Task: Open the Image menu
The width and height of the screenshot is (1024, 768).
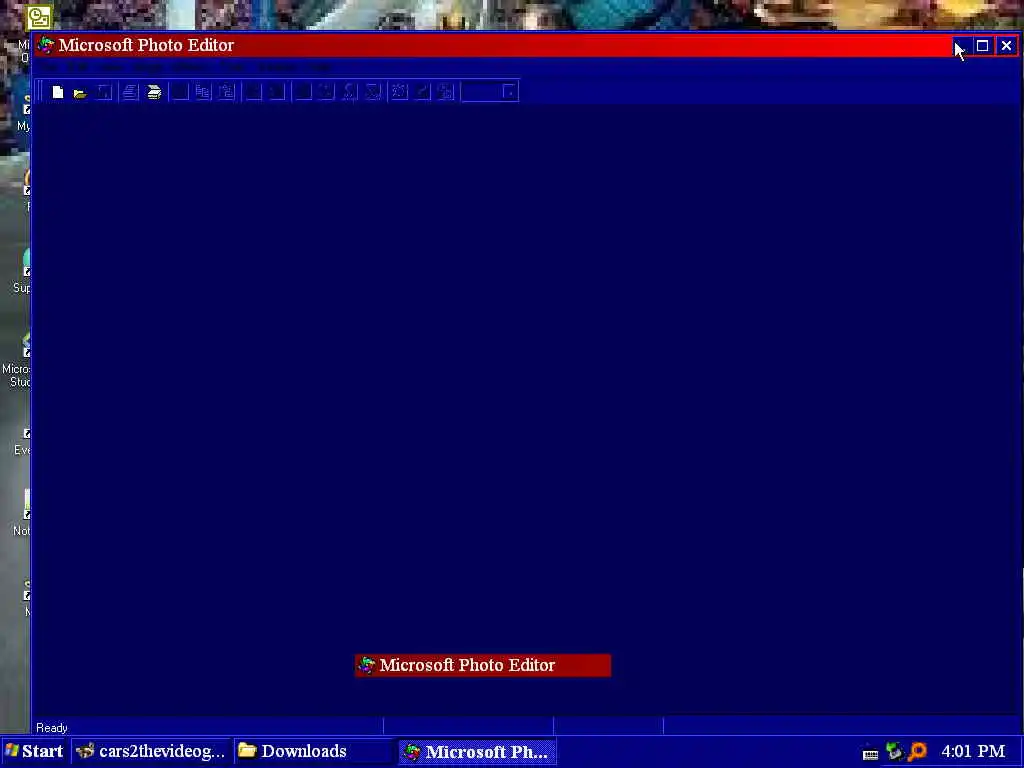Action: pyautogui.click(x=149, y=67)
